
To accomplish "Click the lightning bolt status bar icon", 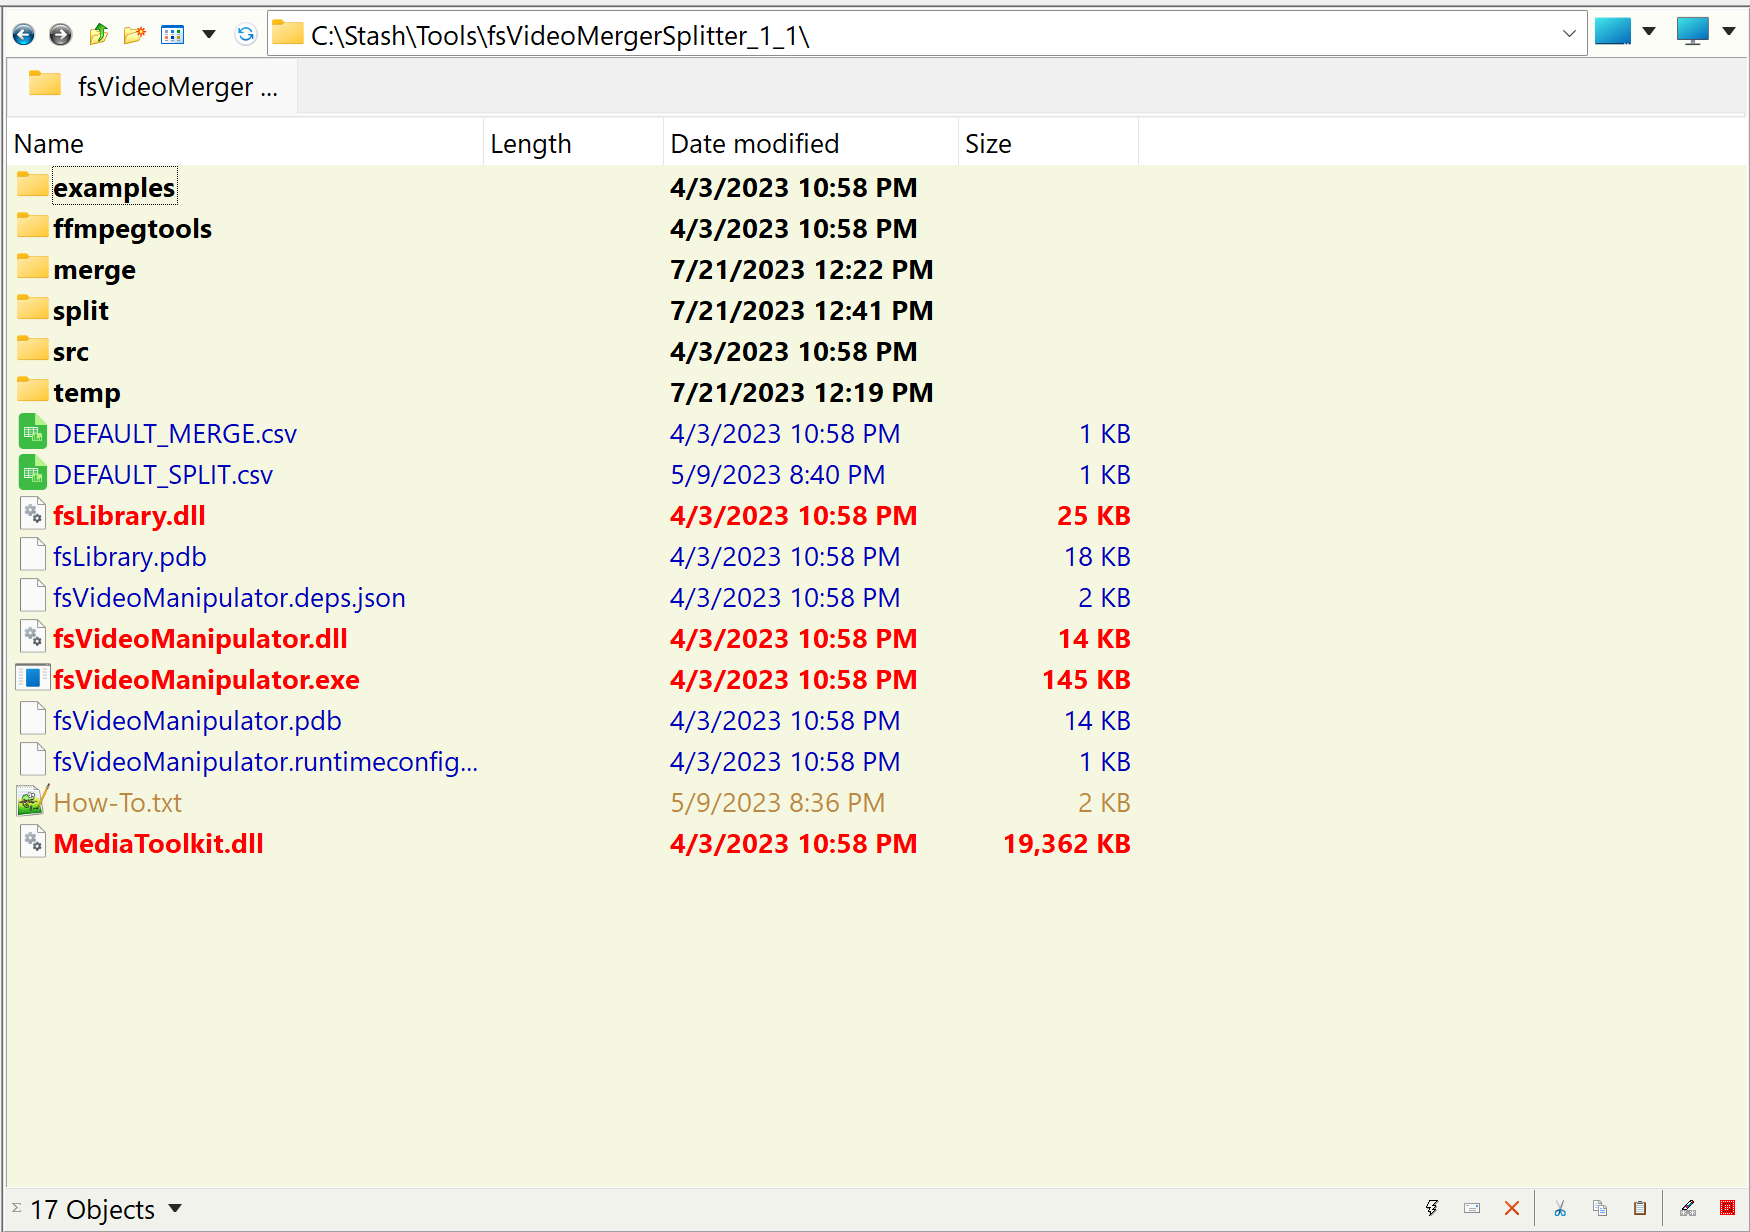I will 1432,1208.
